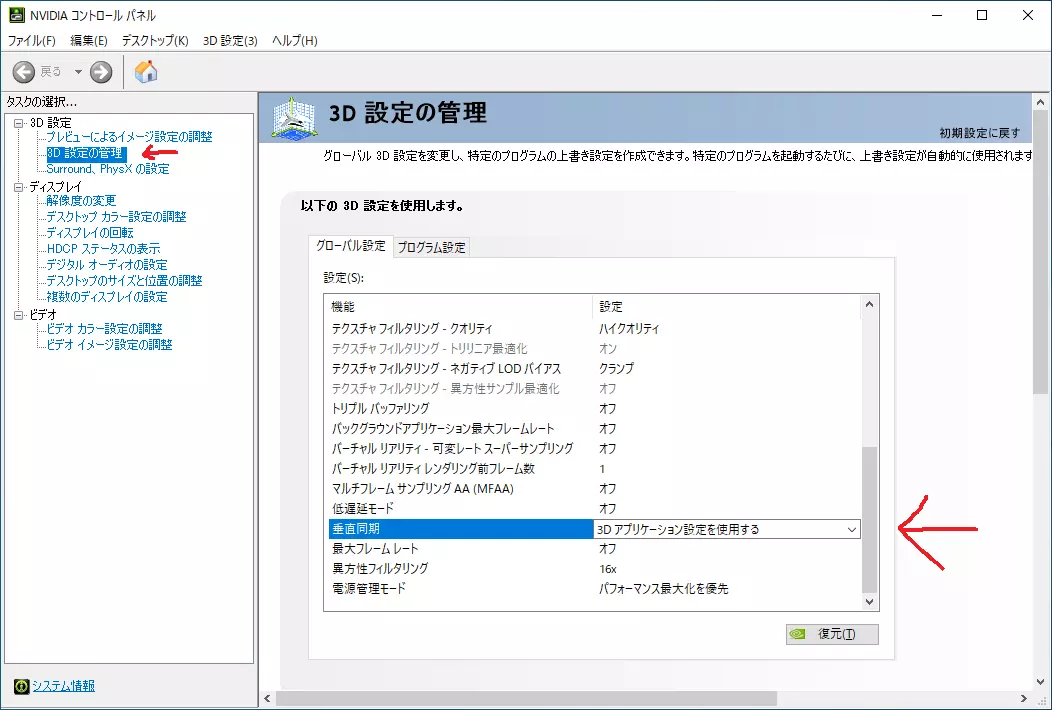Click the システム情報 info icon
This screenshot has height=710, width=1052.
click(x=21, y=686)
